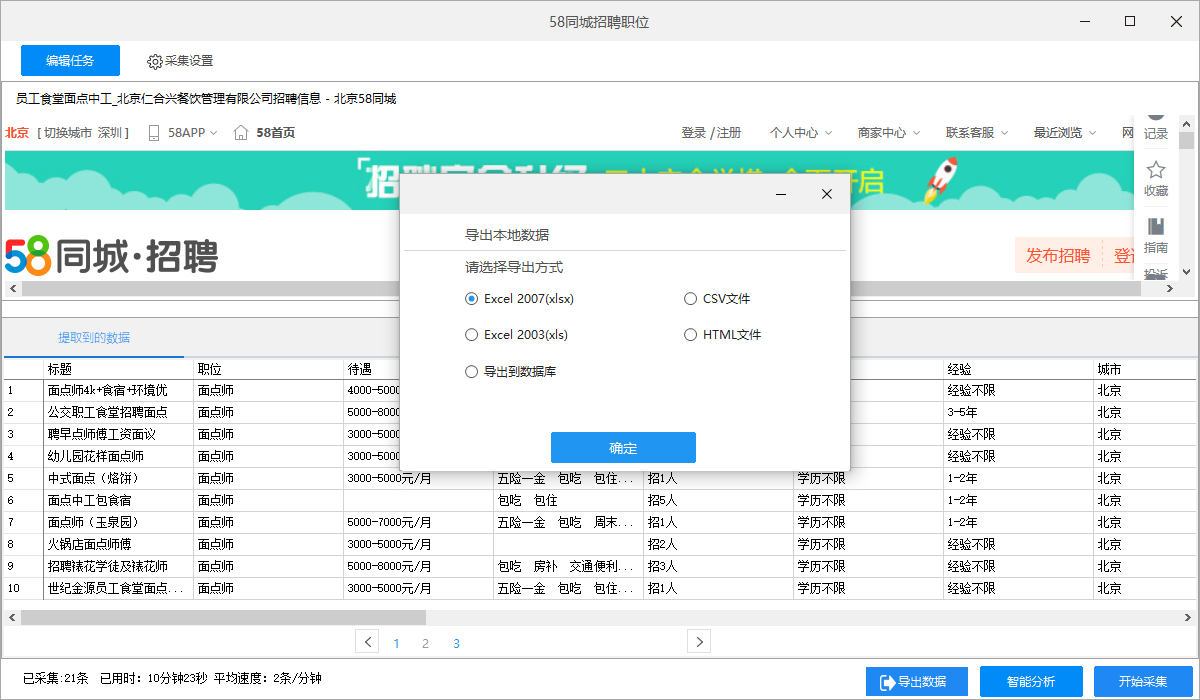Click the 58首页 home icon

pos(240,132)
